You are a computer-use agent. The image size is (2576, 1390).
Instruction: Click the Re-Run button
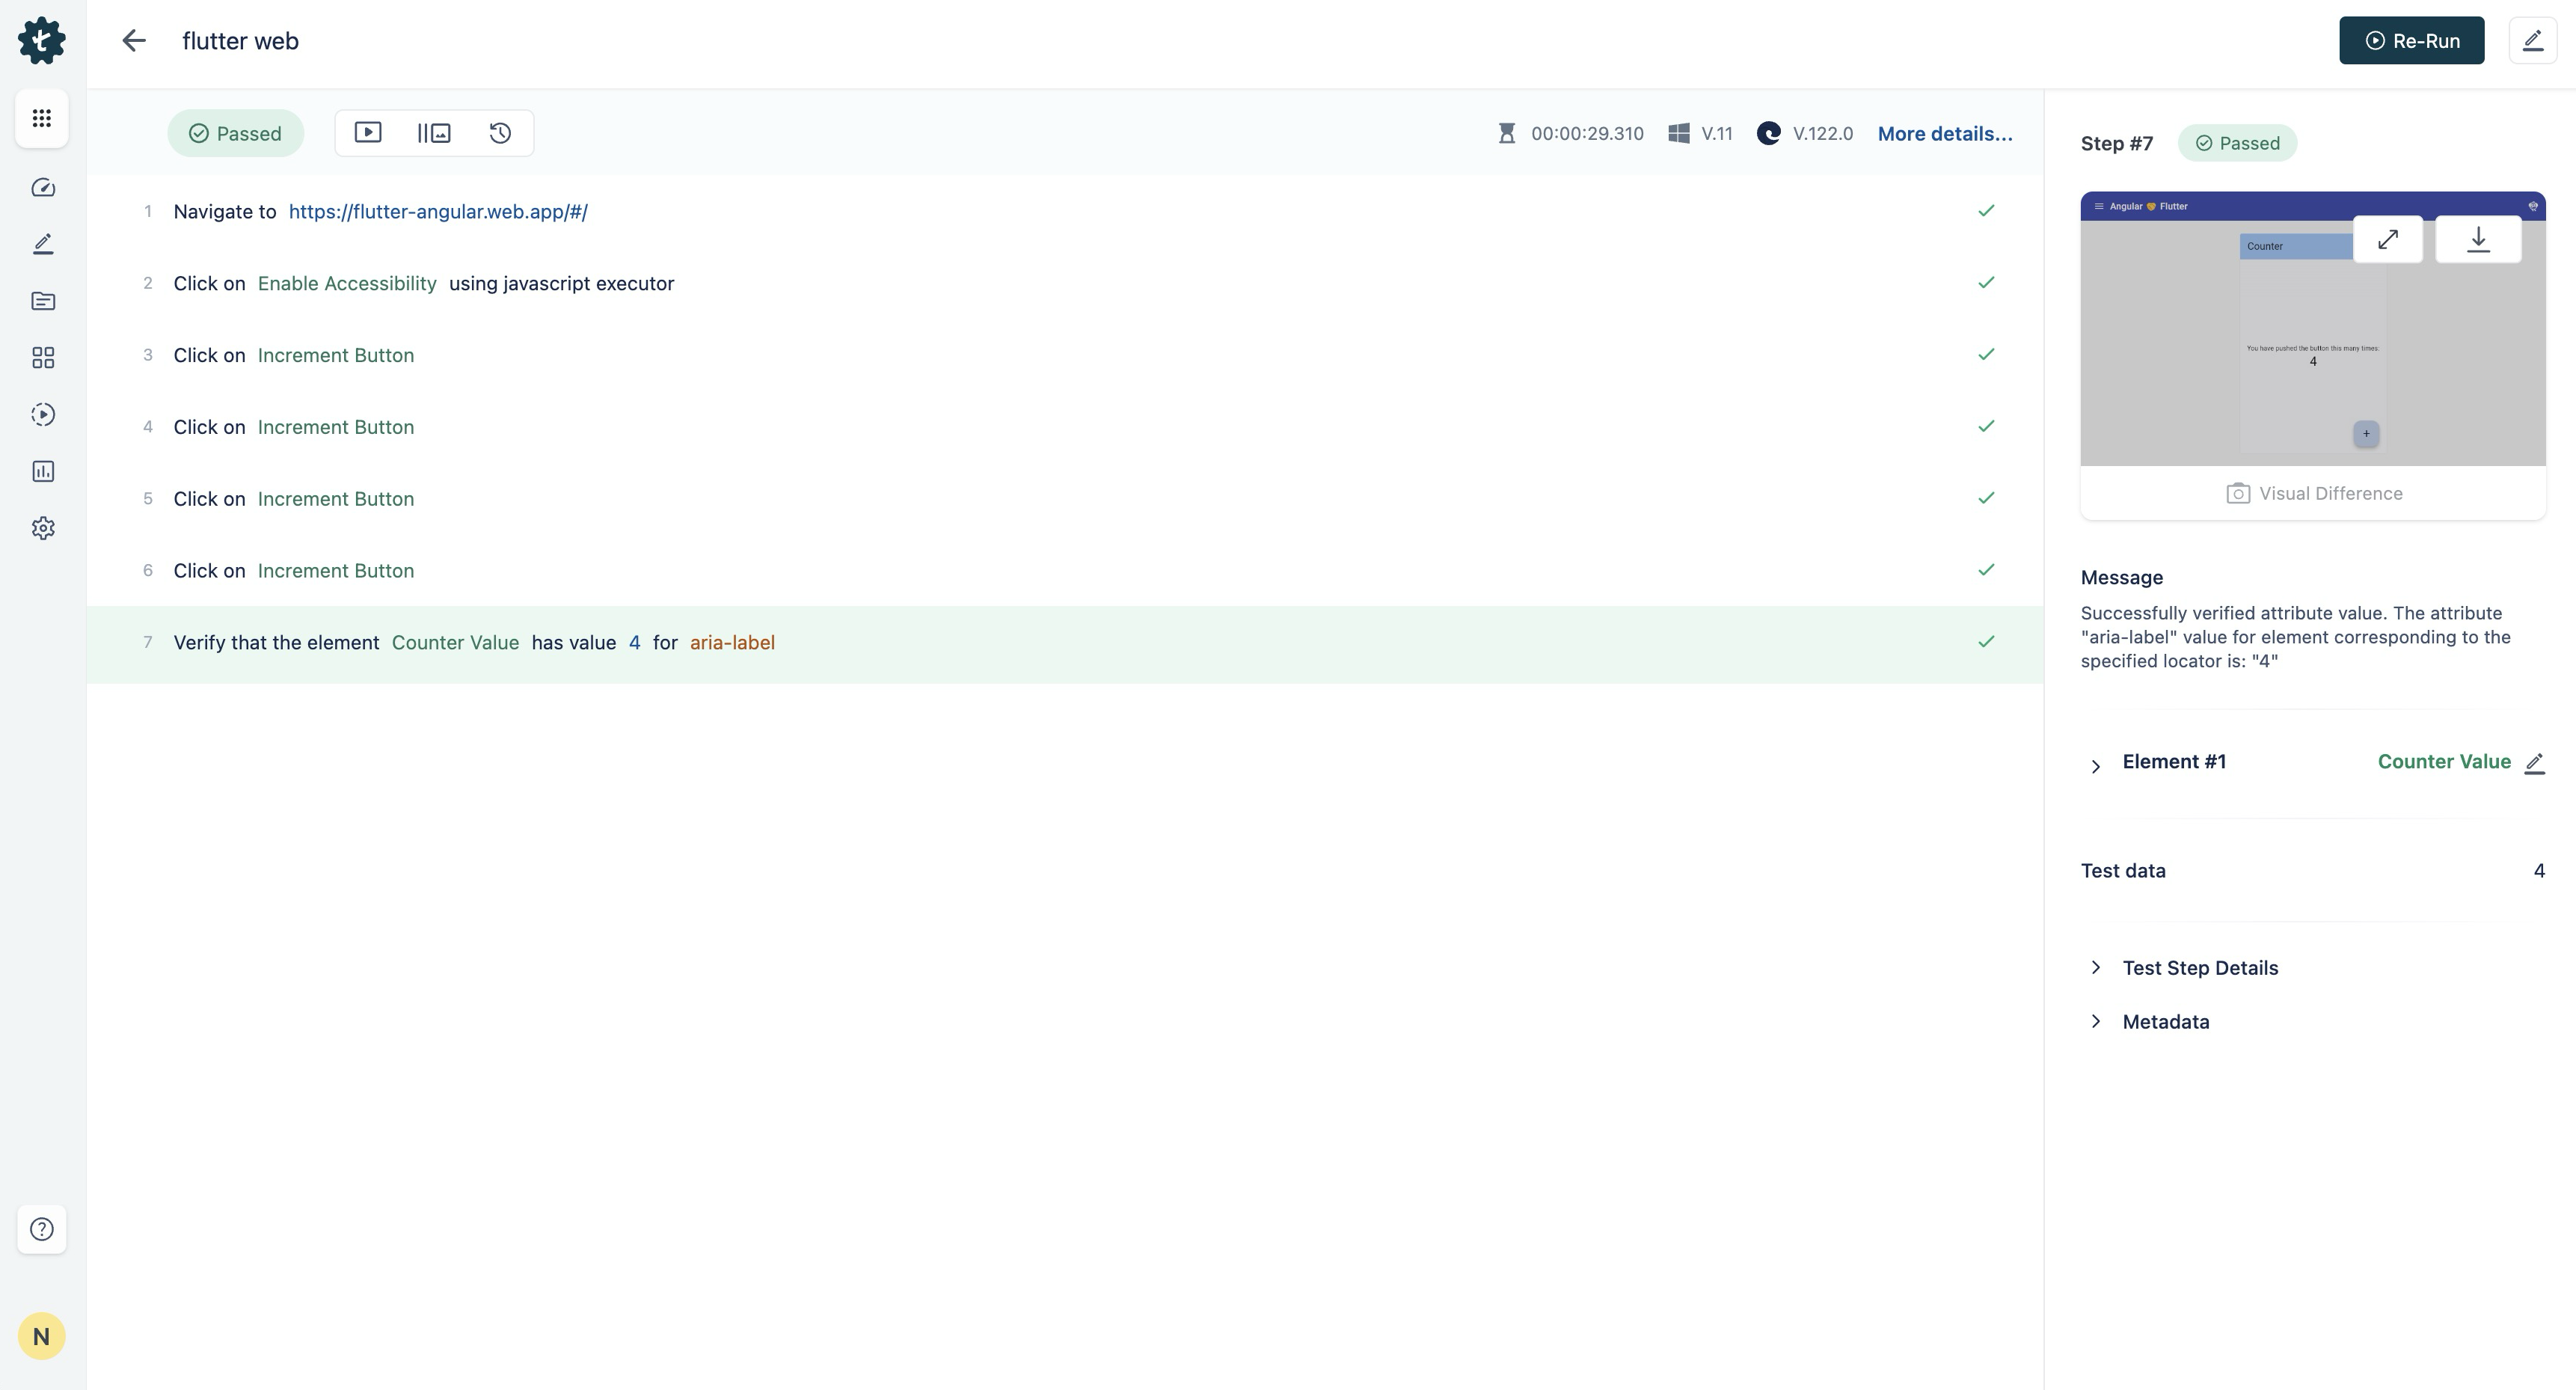tap(2411, 41)
